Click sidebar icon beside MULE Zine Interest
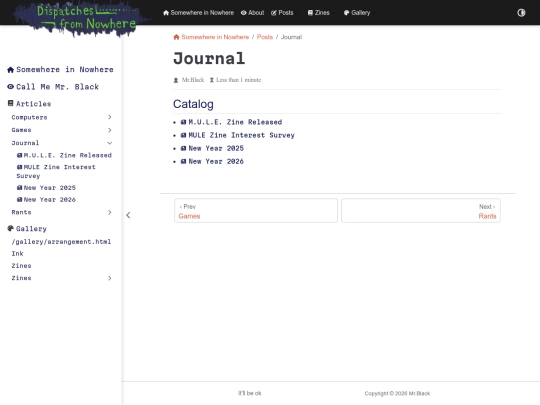Viewport: 540px width, 405px height. pyautogui.click(x=20, y=167)
